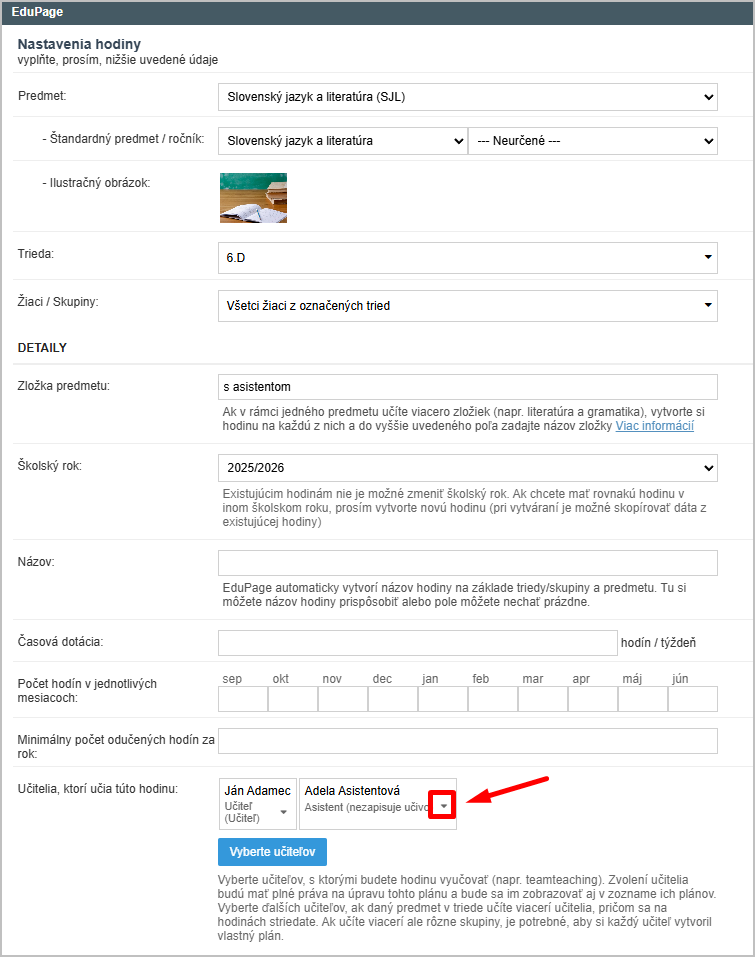Click the jún month hours field
The height and width of the screenshot is (957, 755).
693,699
